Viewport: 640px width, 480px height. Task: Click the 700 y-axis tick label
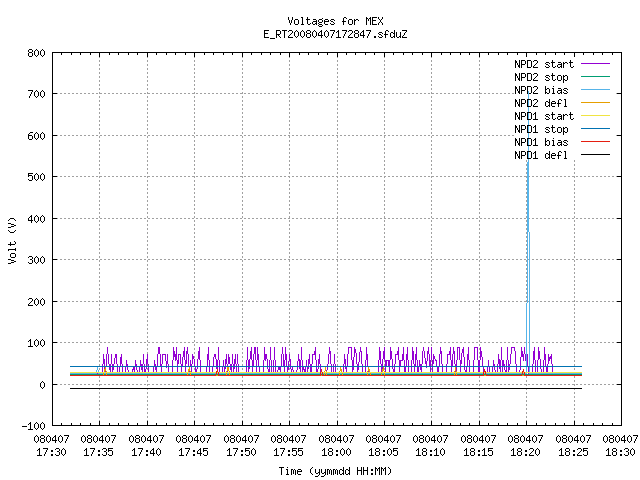[x=36, y=94]
